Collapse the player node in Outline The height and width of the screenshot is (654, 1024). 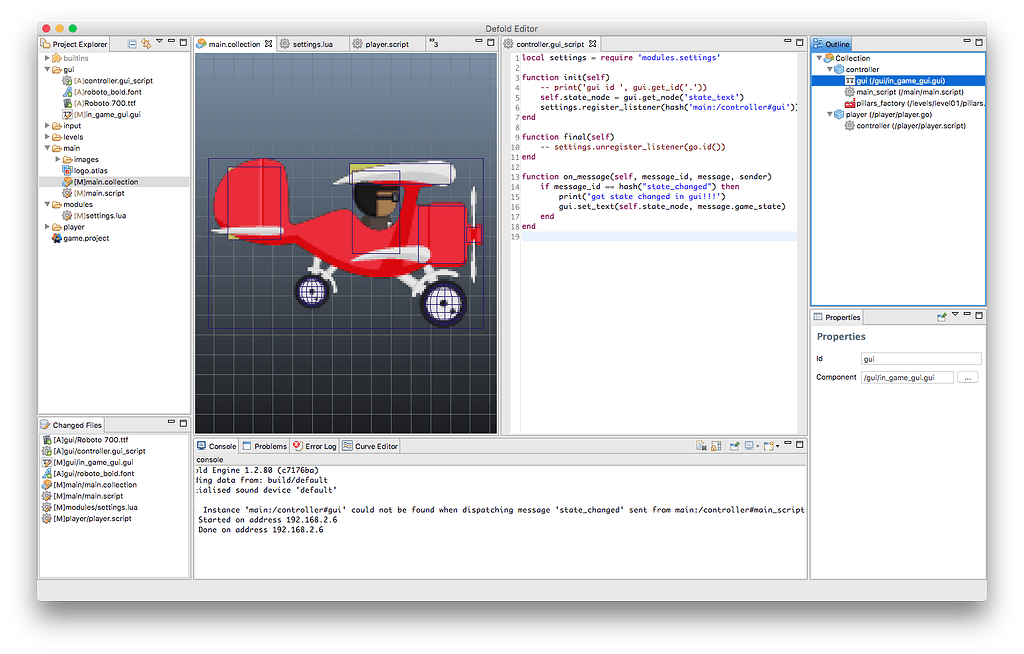[x=830, y=114]
